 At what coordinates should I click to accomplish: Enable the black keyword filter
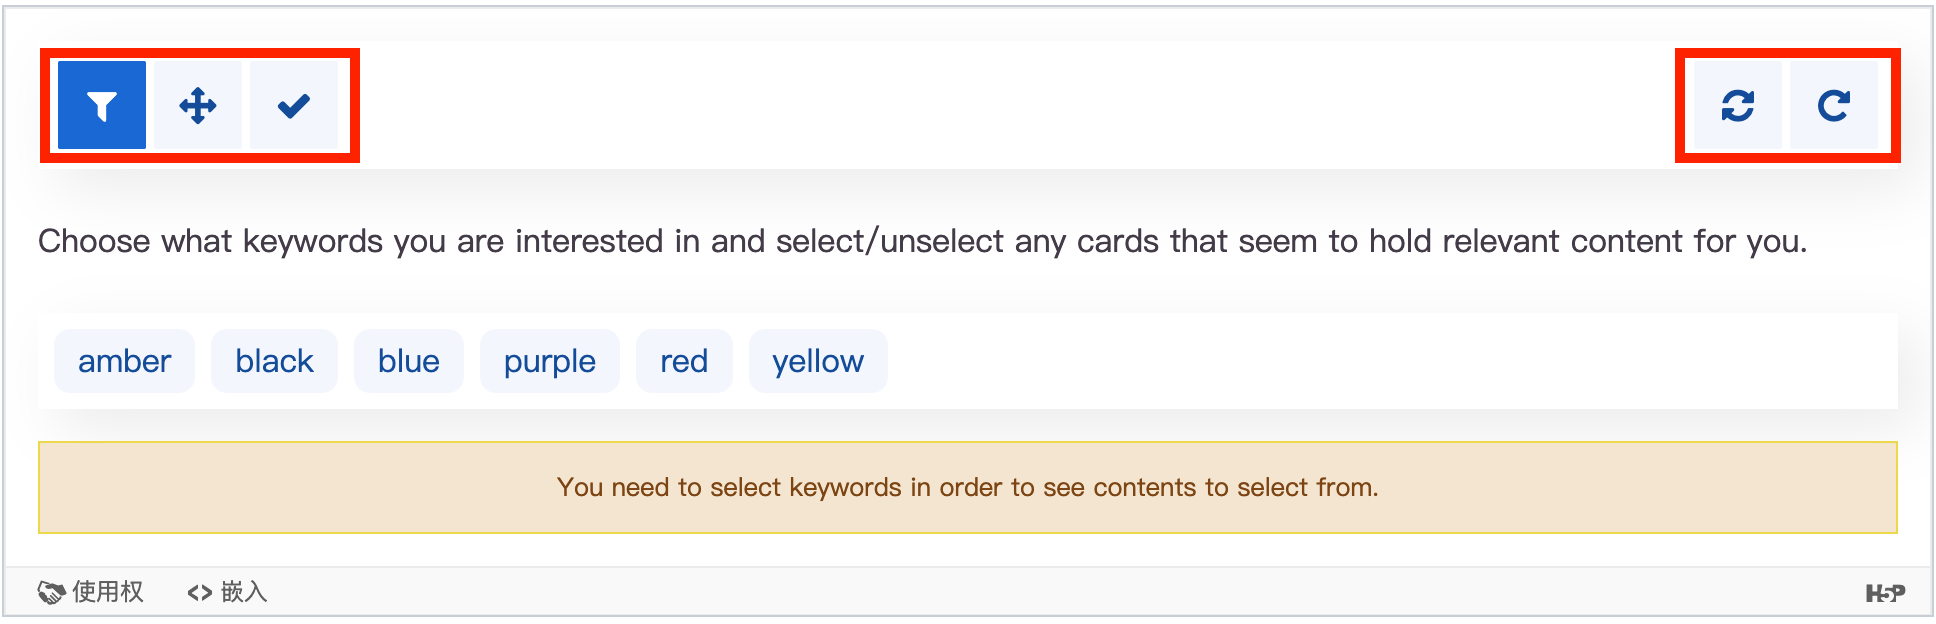tap(274, 361)
